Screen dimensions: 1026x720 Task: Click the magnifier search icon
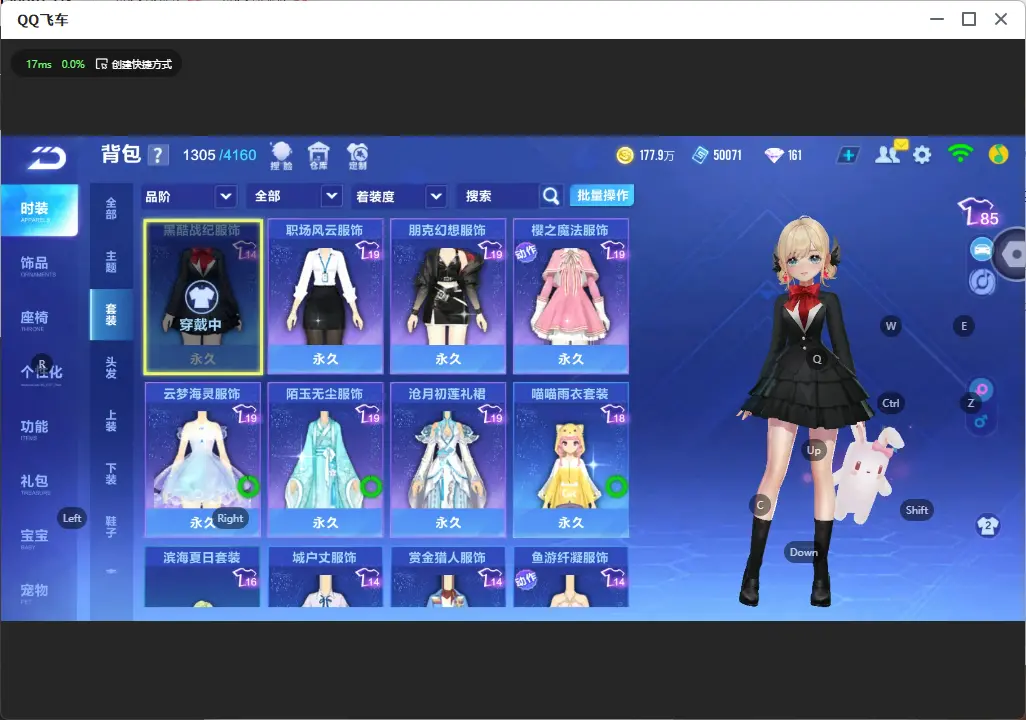tap(551, 196)
